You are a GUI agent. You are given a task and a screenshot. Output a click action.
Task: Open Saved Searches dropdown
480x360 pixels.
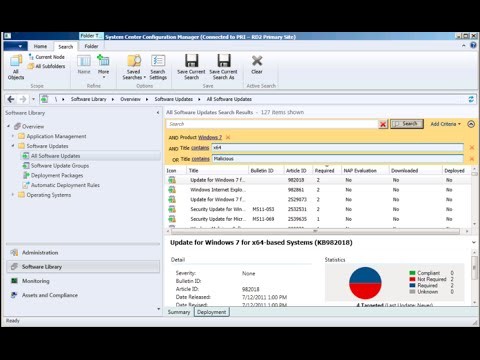[134, 67]
